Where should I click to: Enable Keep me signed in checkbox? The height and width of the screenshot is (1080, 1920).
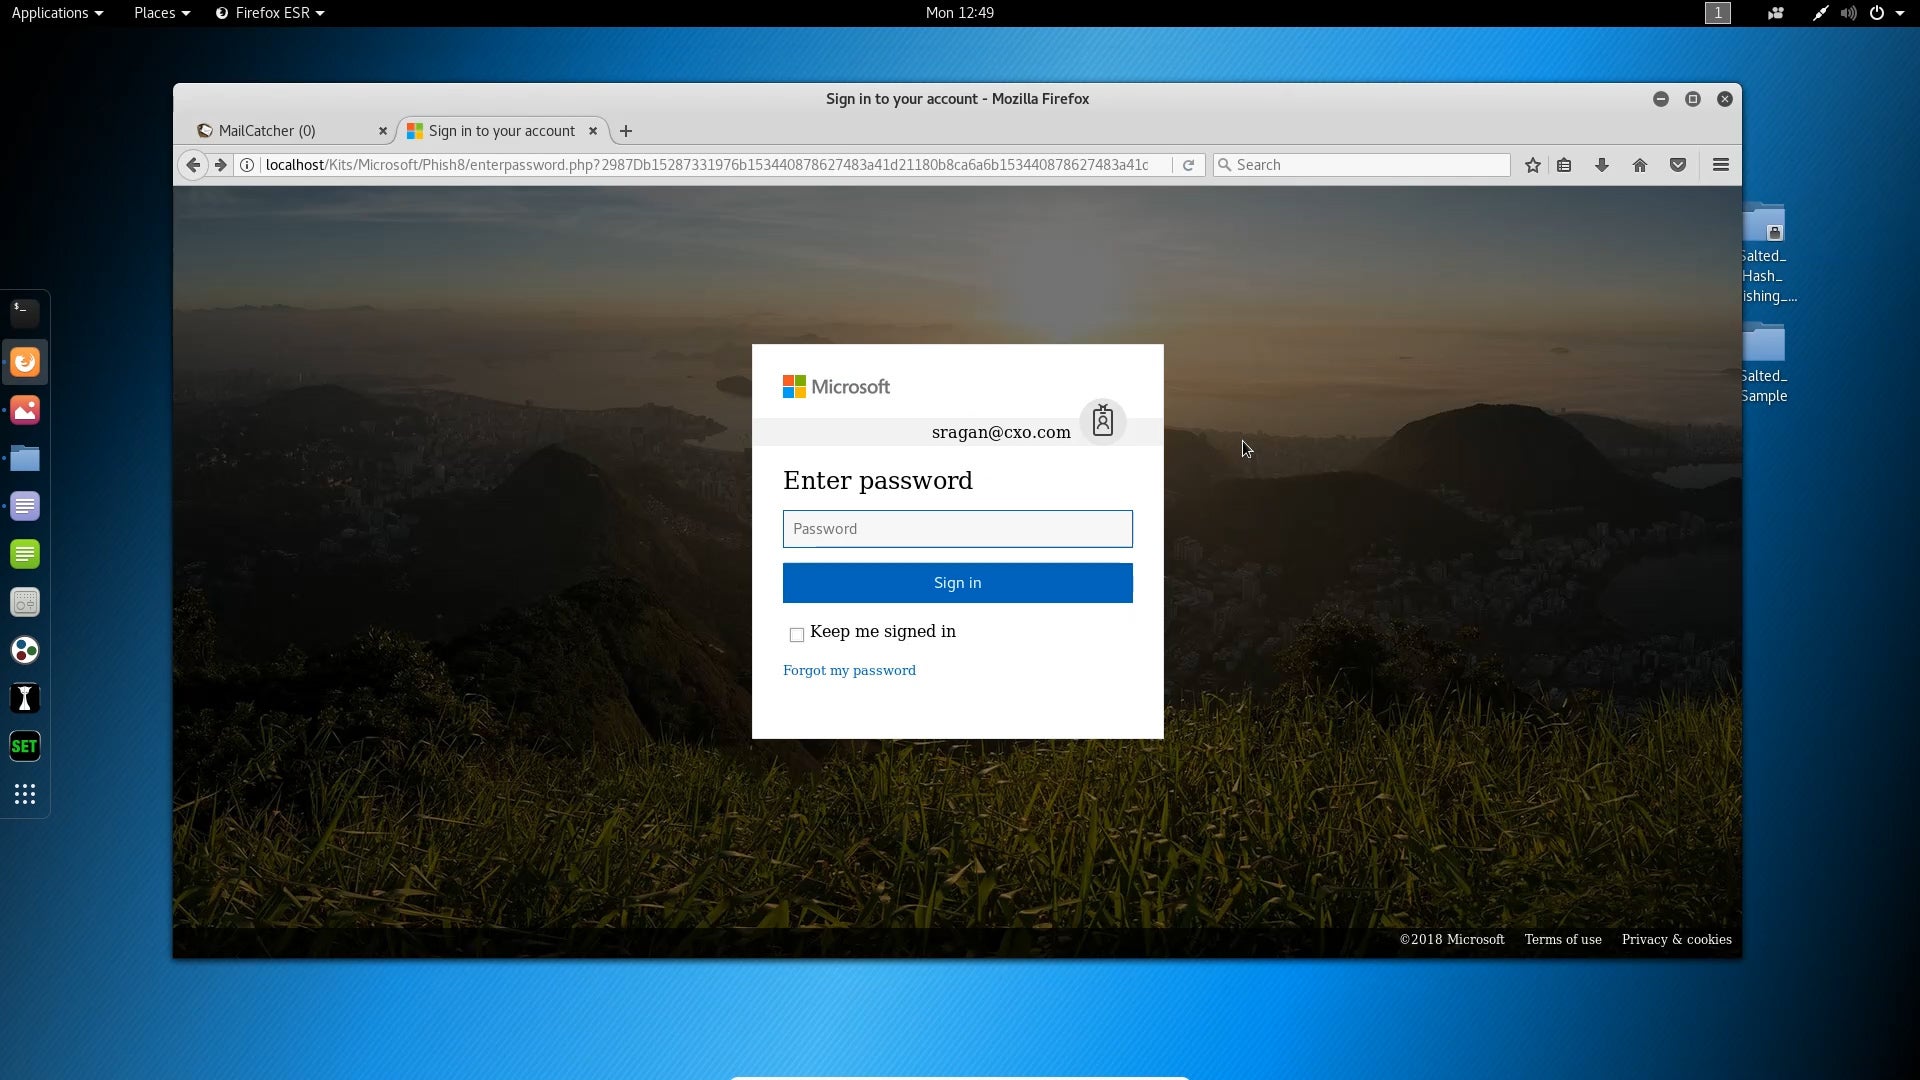click(x=797, y=635)
